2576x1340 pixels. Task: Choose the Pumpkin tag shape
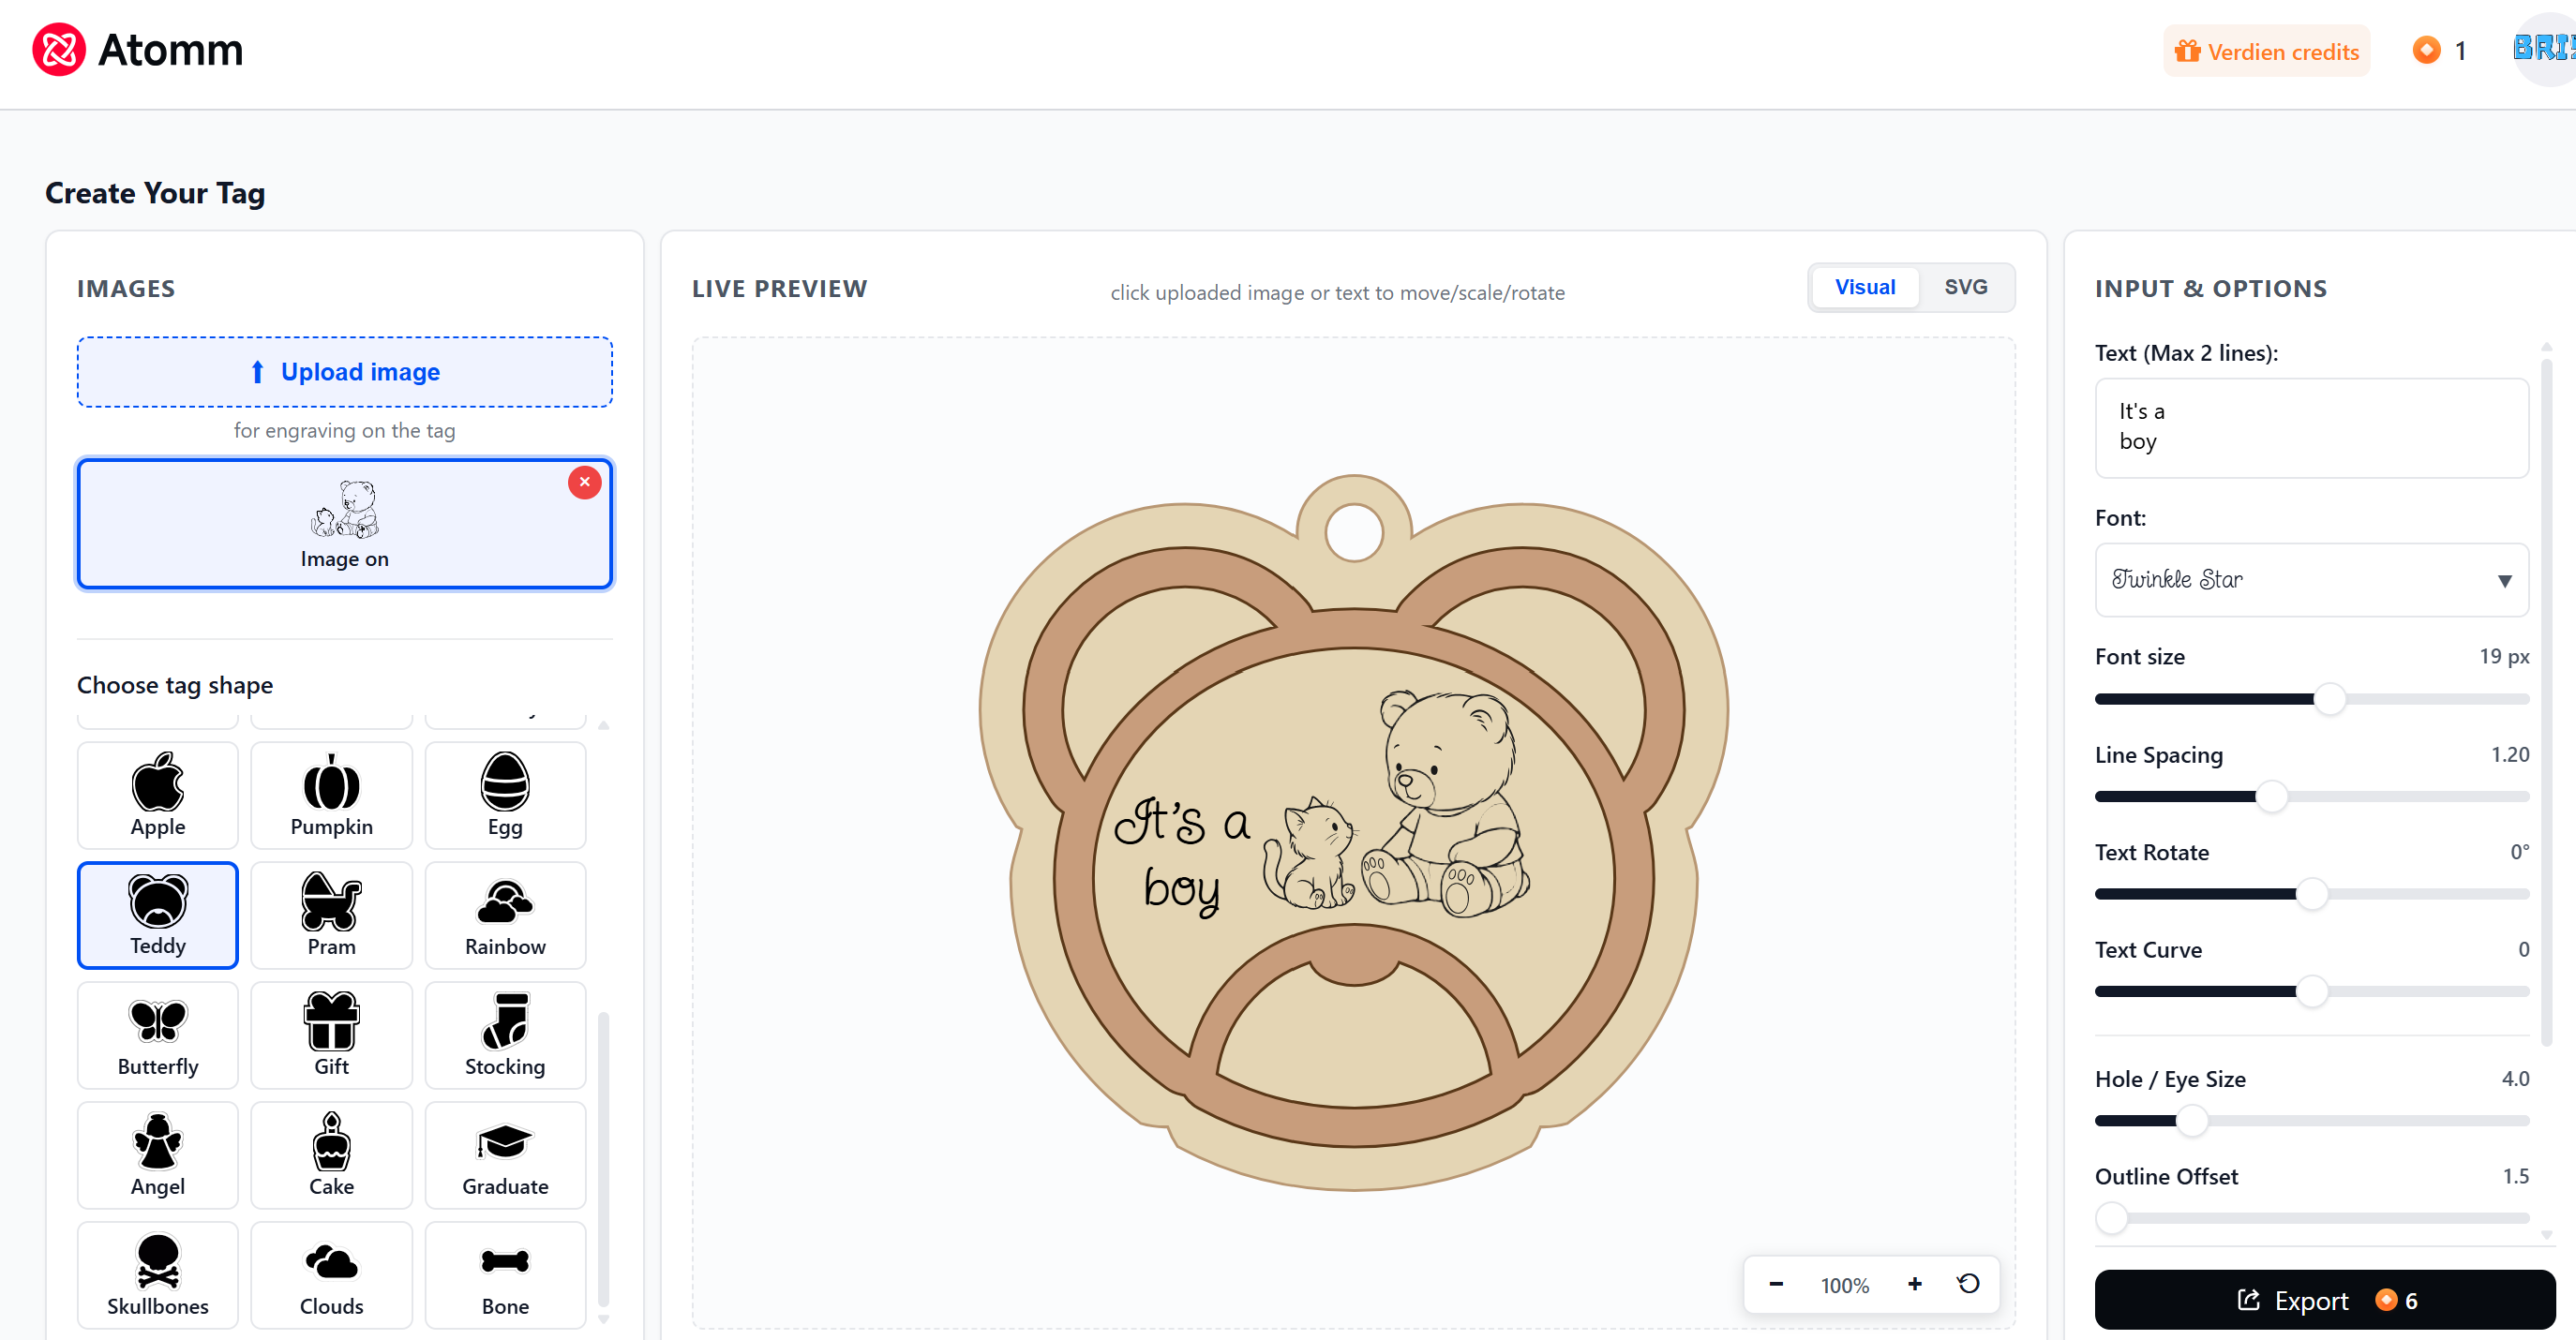tap(331, 795)
